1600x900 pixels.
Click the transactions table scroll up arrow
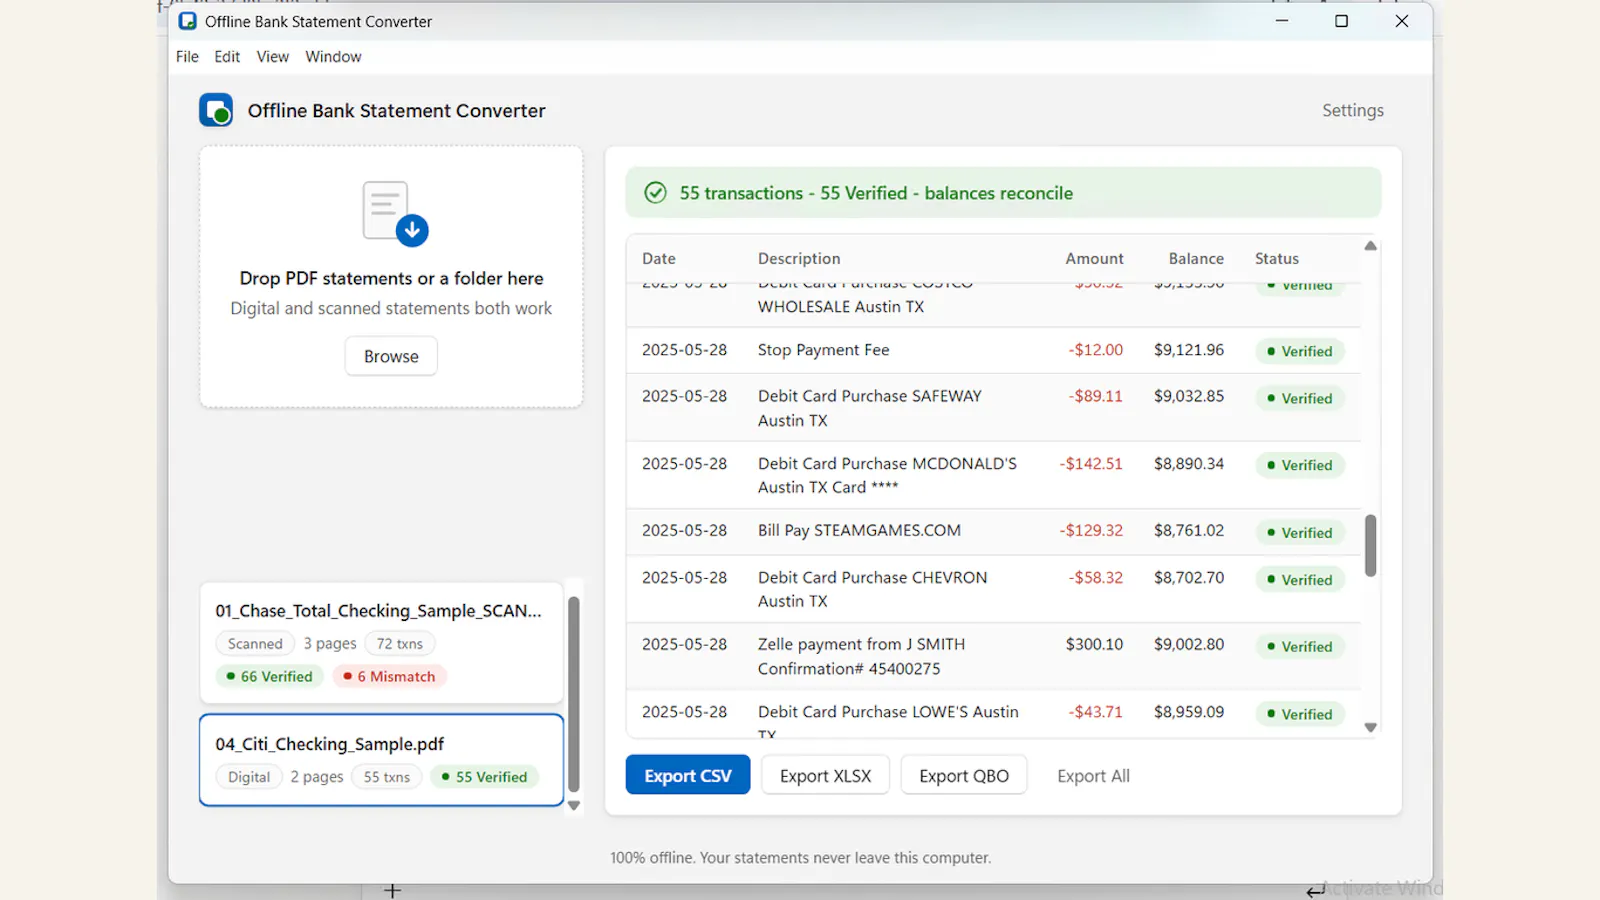point(1370,246)
